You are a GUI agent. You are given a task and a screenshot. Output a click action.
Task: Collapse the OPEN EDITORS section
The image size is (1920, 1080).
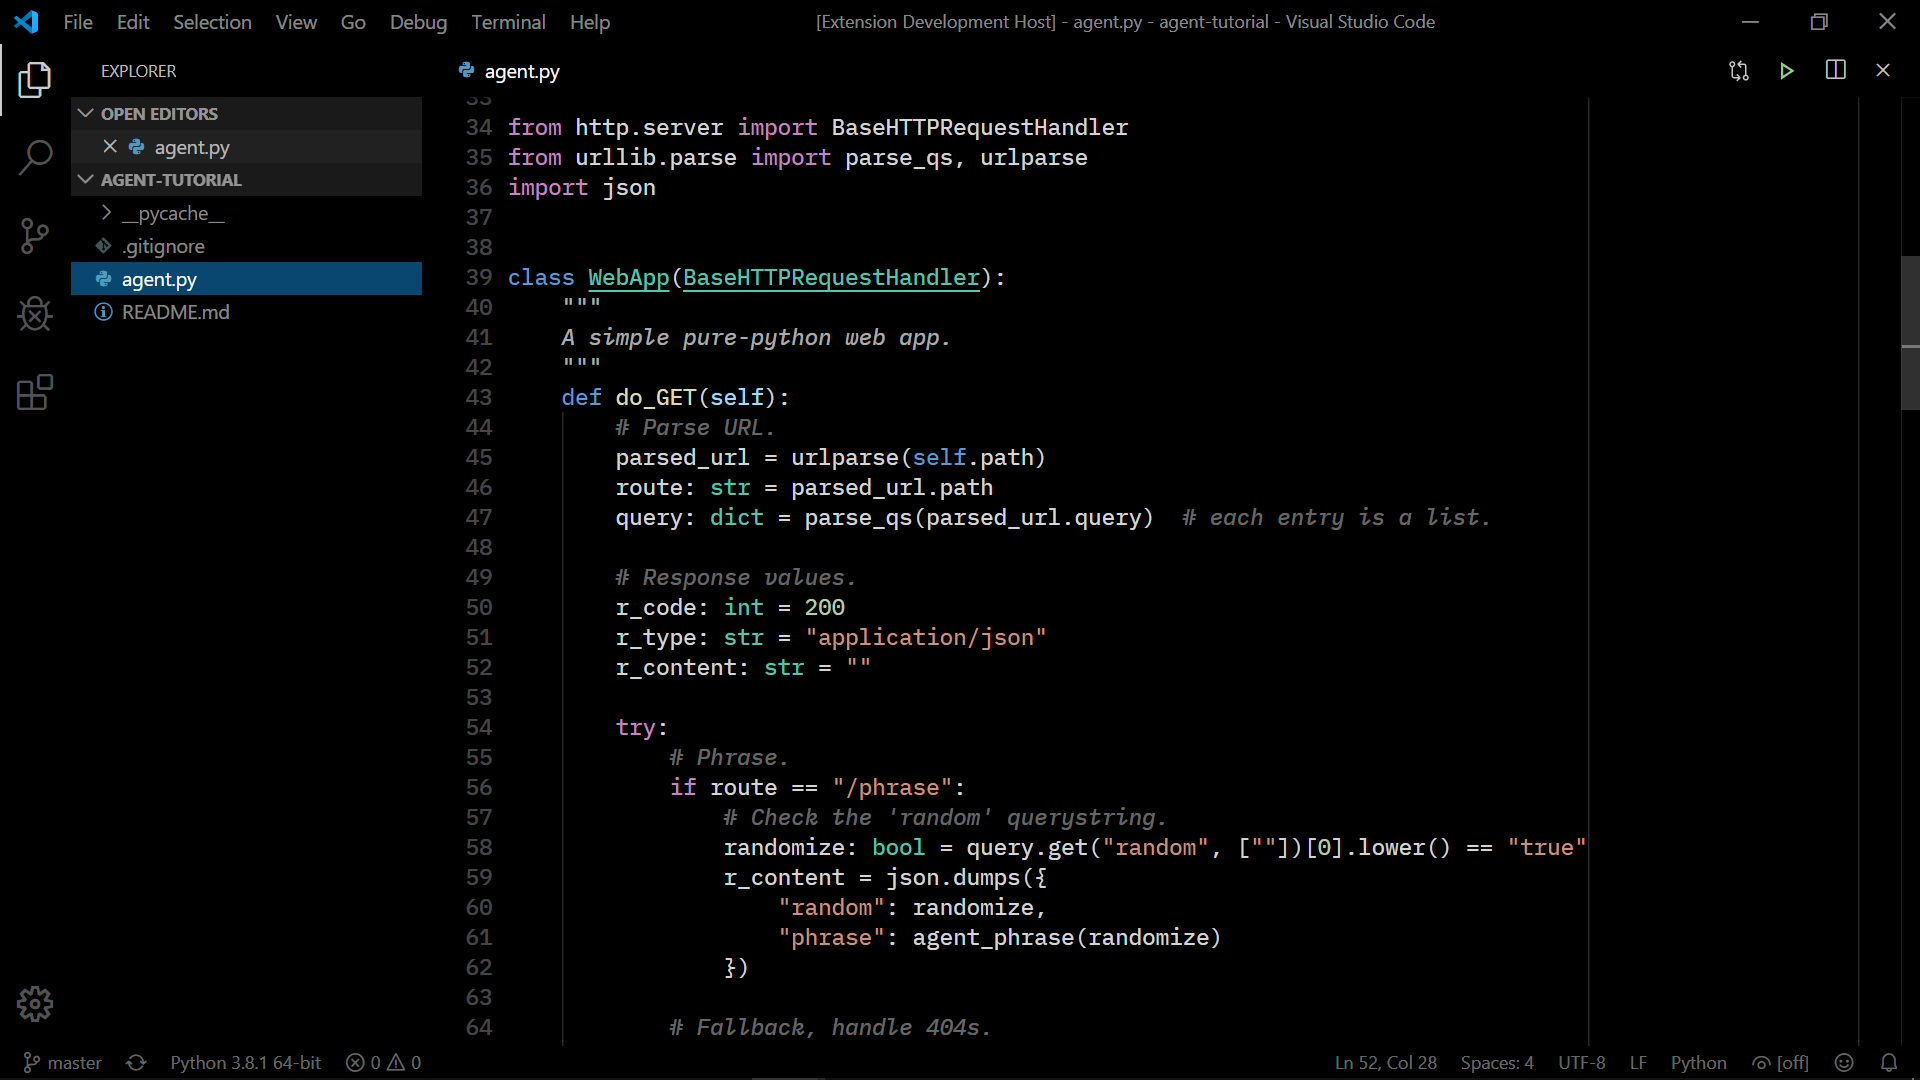84,113
